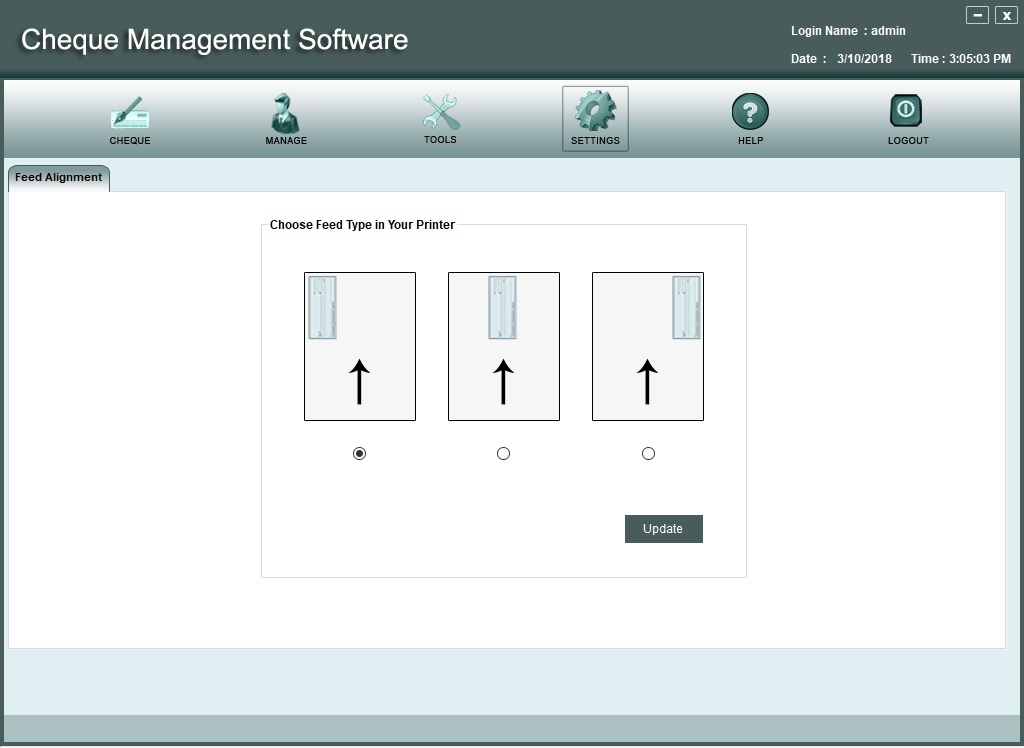1024x748 pixels.
Task: Click the date 3/10/2018 in header
Action: pos(864,59)
